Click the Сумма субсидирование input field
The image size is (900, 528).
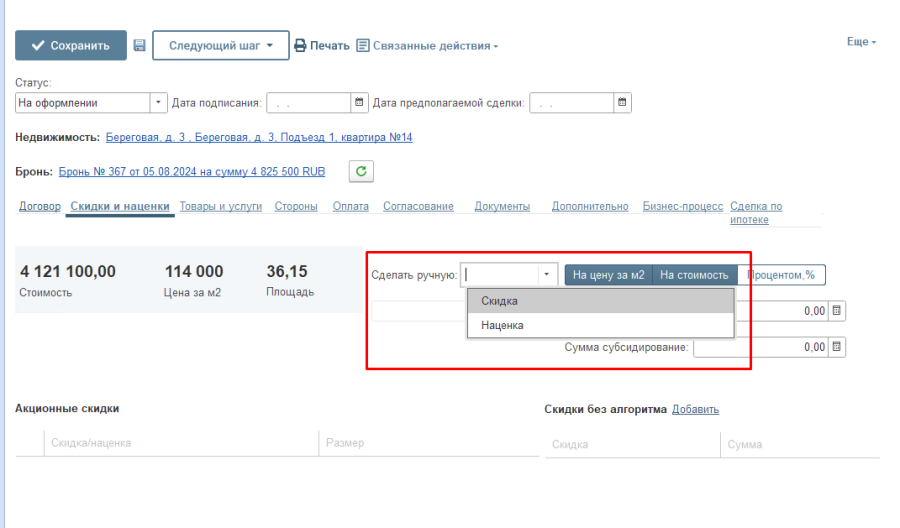[x=759, y=347]
